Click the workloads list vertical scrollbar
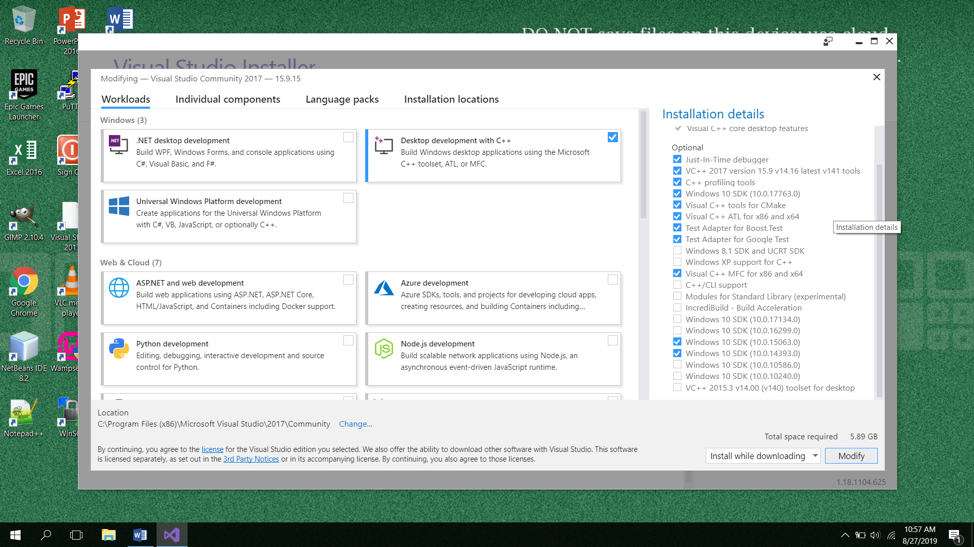This screenshot has height=547, width=974. click(x=644, y=165)
